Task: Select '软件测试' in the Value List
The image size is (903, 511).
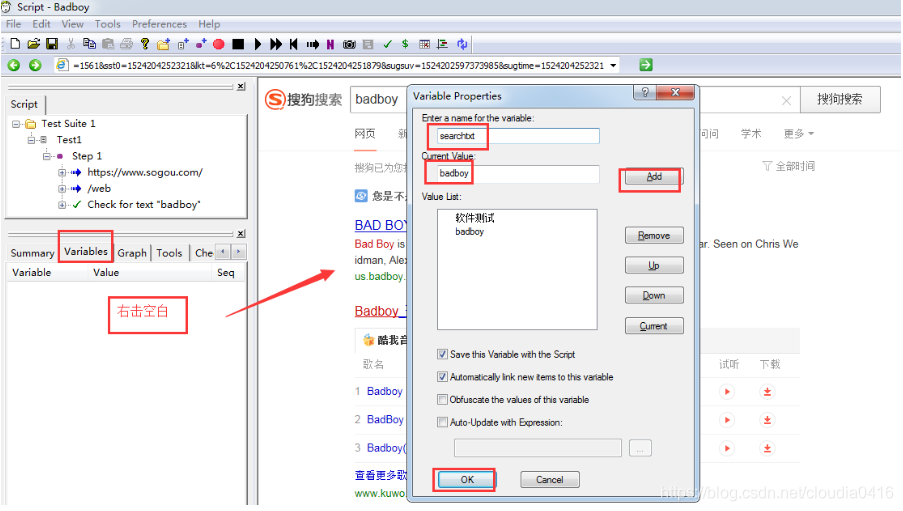Action: [475, 218]
